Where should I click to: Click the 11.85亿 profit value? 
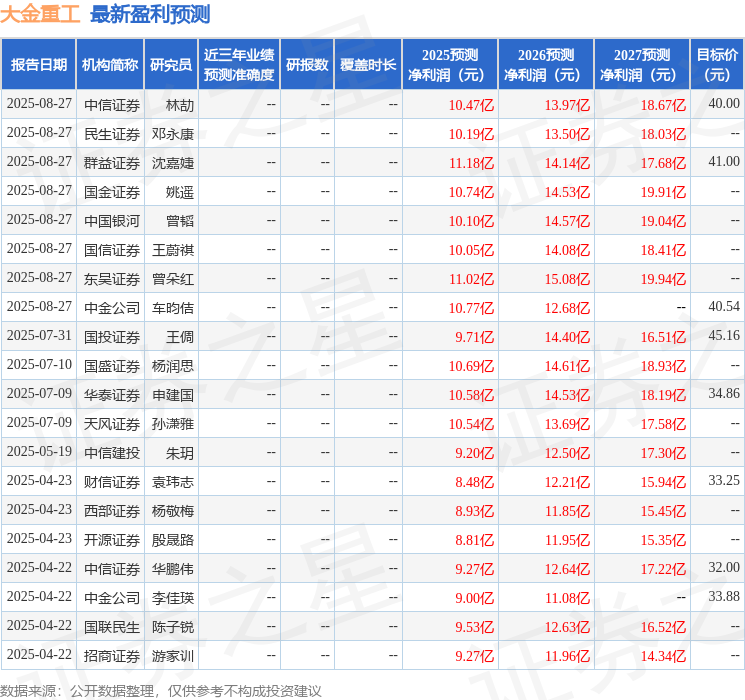(x=567, y=511)
